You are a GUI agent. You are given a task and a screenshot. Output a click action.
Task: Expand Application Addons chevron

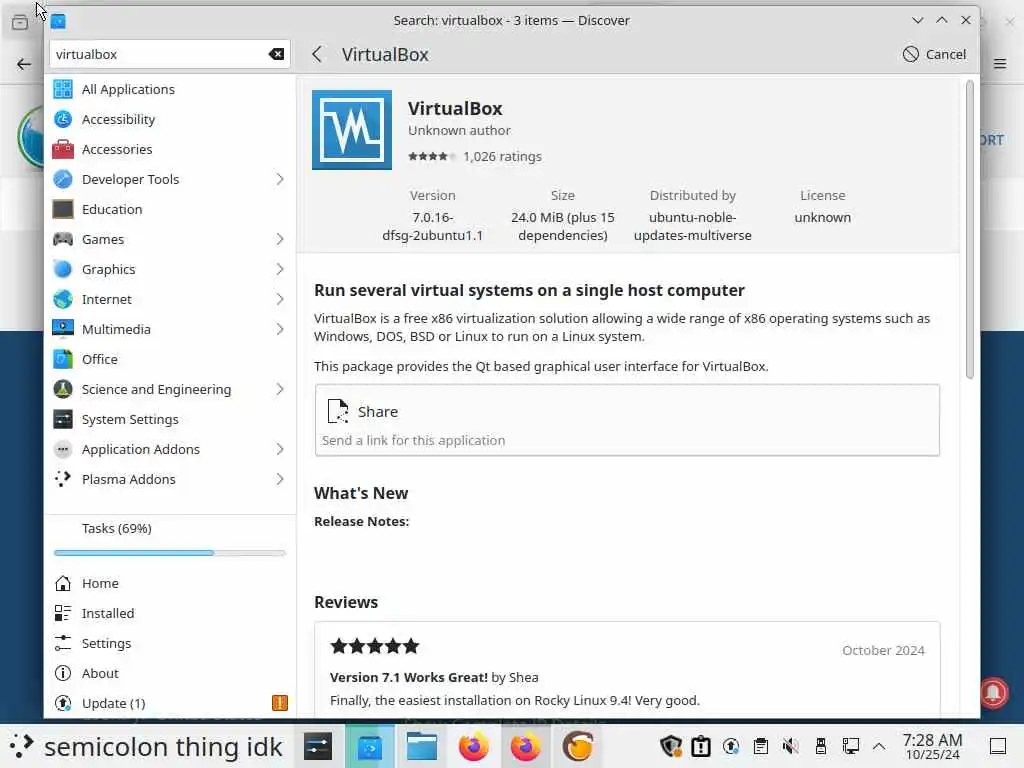280,450
